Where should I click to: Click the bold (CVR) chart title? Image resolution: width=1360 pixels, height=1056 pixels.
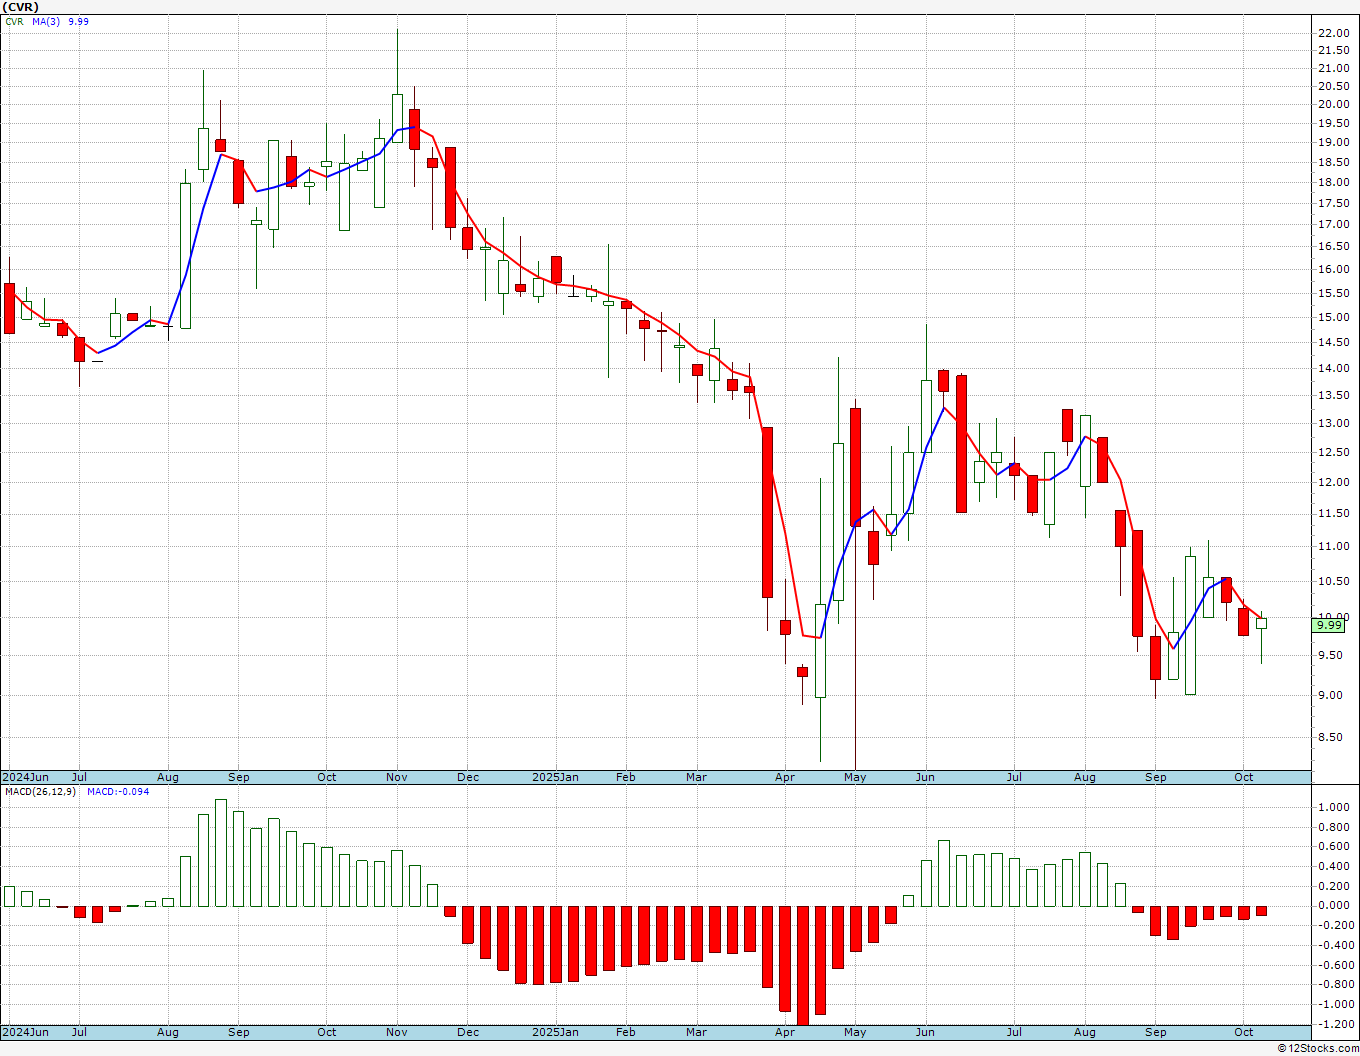[x=21, y=7]
